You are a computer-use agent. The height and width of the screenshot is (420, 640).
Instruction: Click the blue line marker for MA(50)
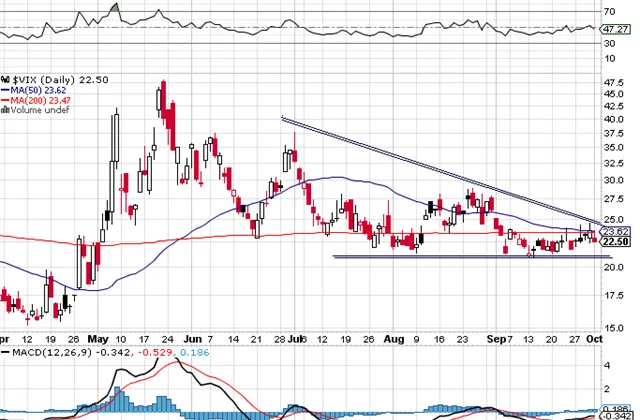[5, 91]
